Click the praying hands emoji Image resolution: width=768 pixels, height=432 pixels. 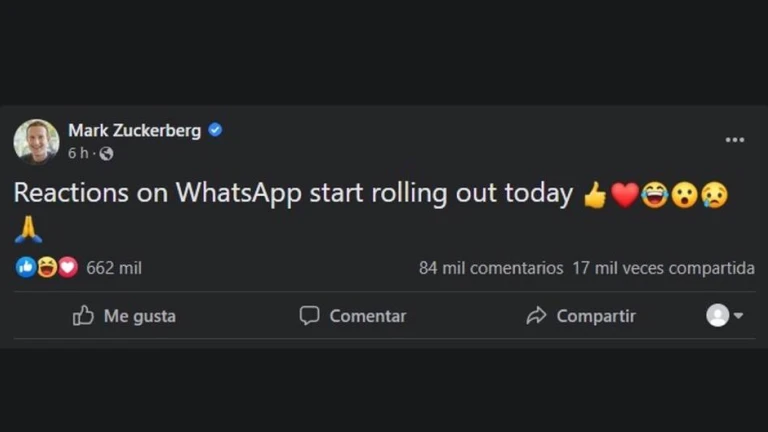tap(28, 232)
